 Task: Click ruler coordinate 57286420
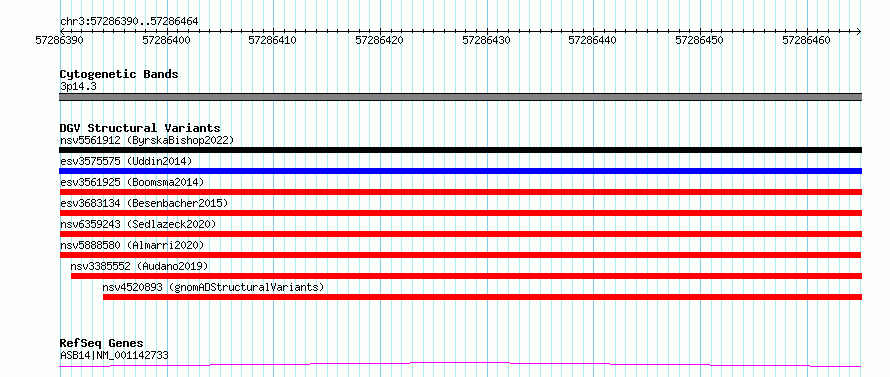click(x=380, y=40)
